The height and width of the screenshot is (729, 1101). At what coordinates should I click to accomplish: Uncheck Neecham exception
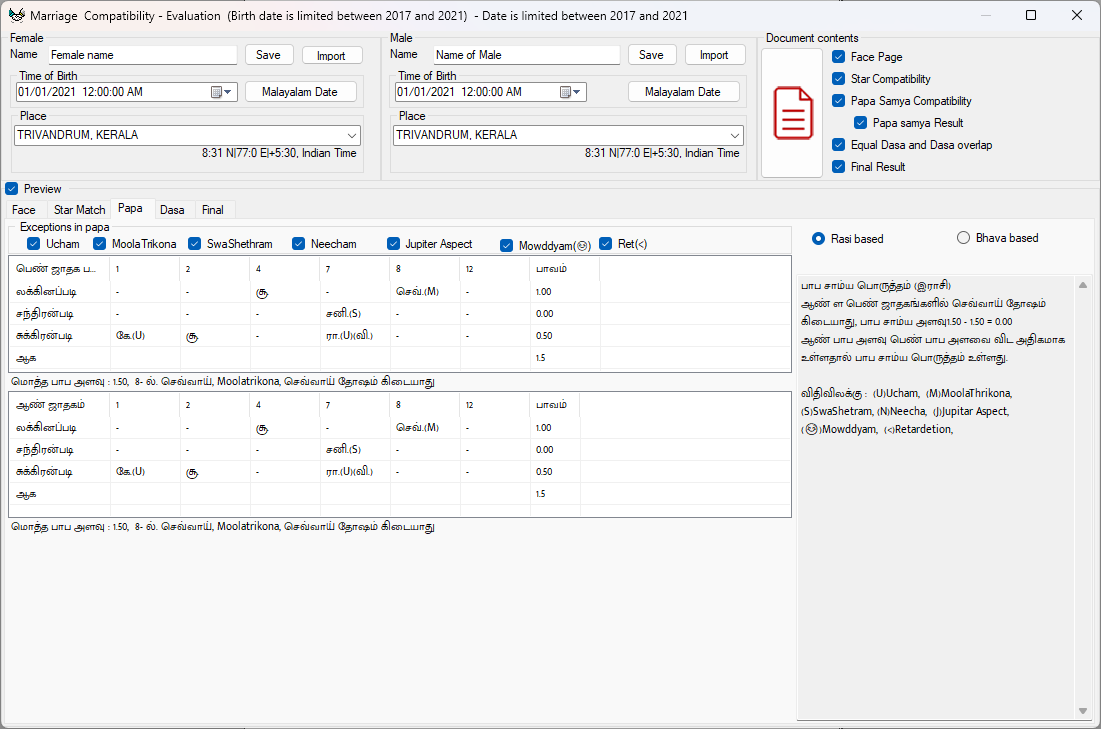point(298,244)
